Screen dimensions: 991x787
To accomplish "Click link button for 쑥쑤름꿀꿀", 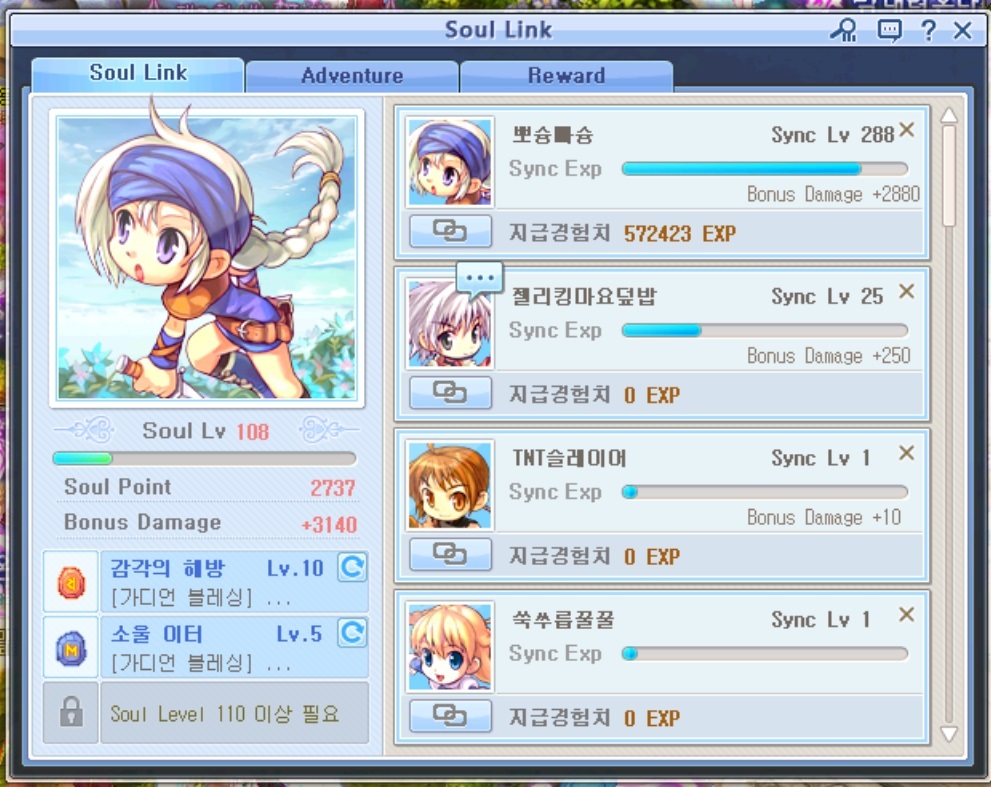I will click(450, 716).
